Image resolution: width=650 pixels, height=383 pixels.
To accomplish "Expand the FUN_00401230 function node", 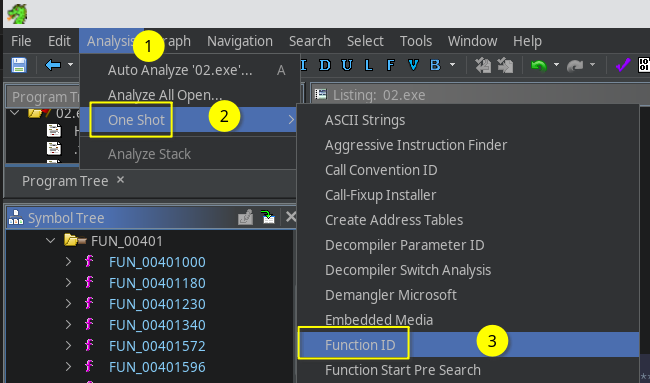I will 68,304.
